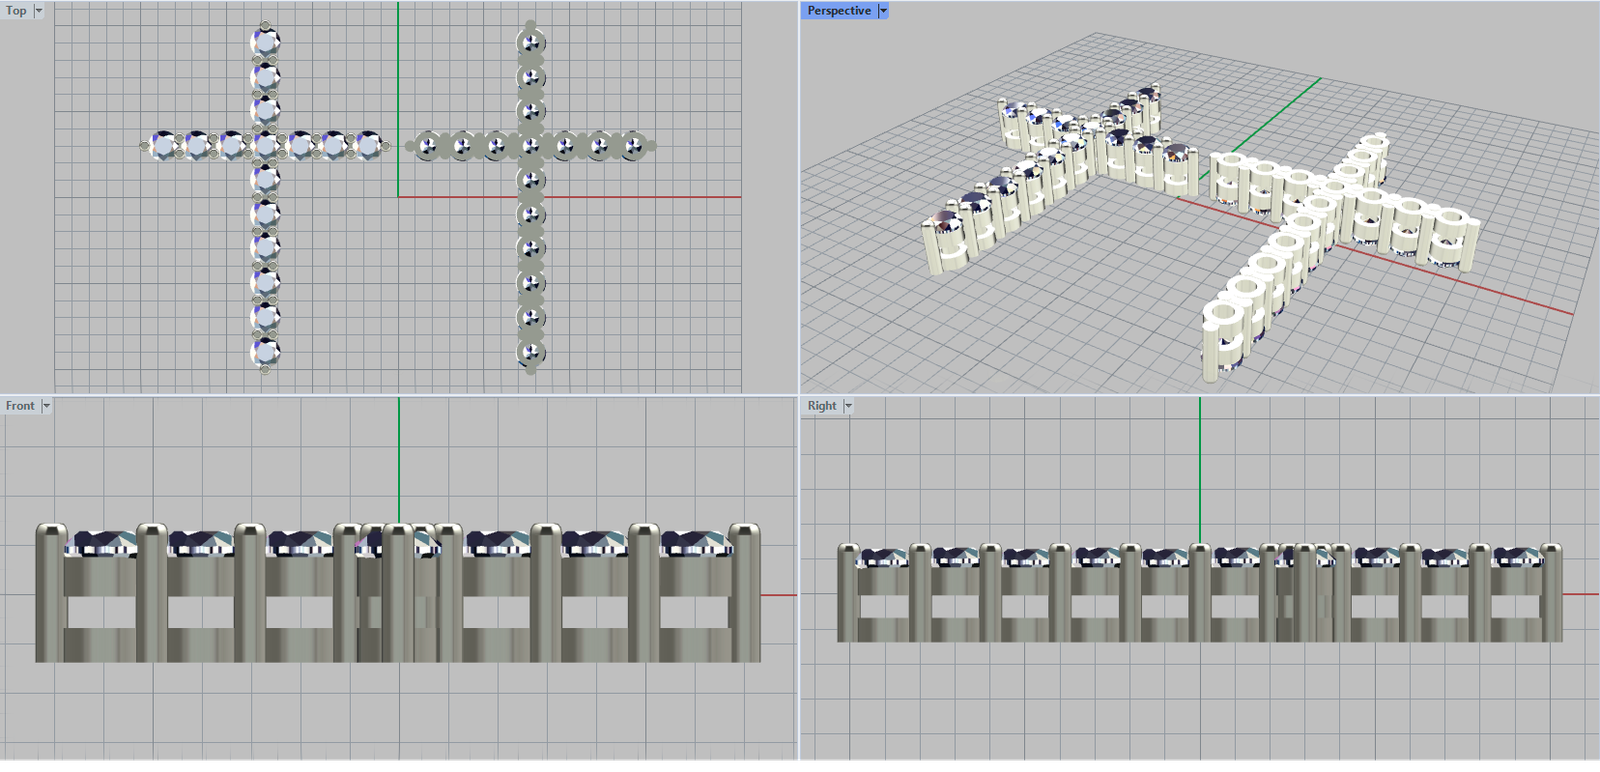
Task: Pick the leftmost prong in Right view
Action: [848, 592]
